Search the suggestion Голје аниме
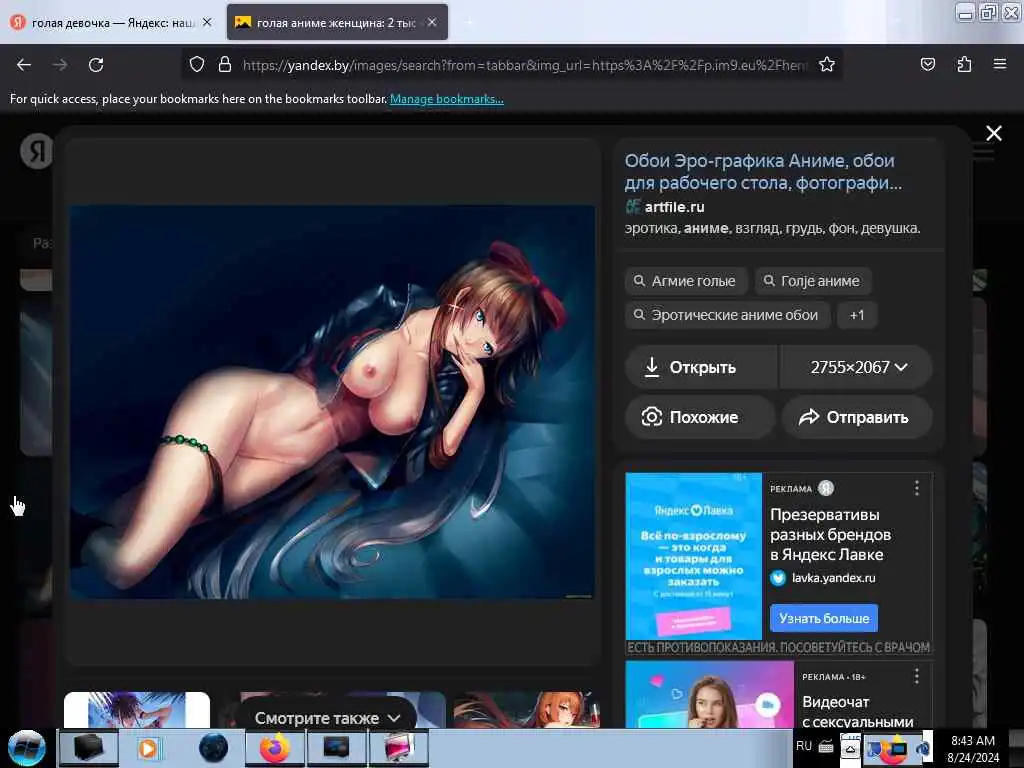The width and height of the screenshot is (1024, 768). pos(813,281)
